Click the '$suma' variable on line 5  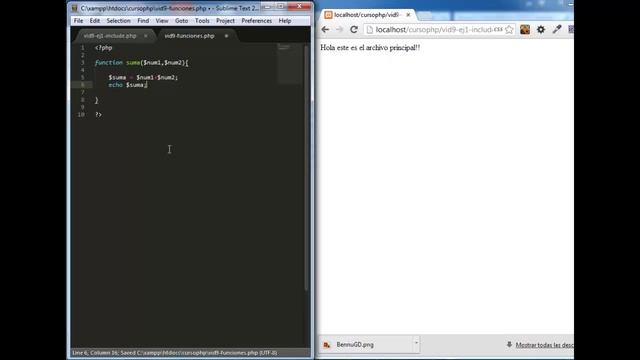(117, 78)
